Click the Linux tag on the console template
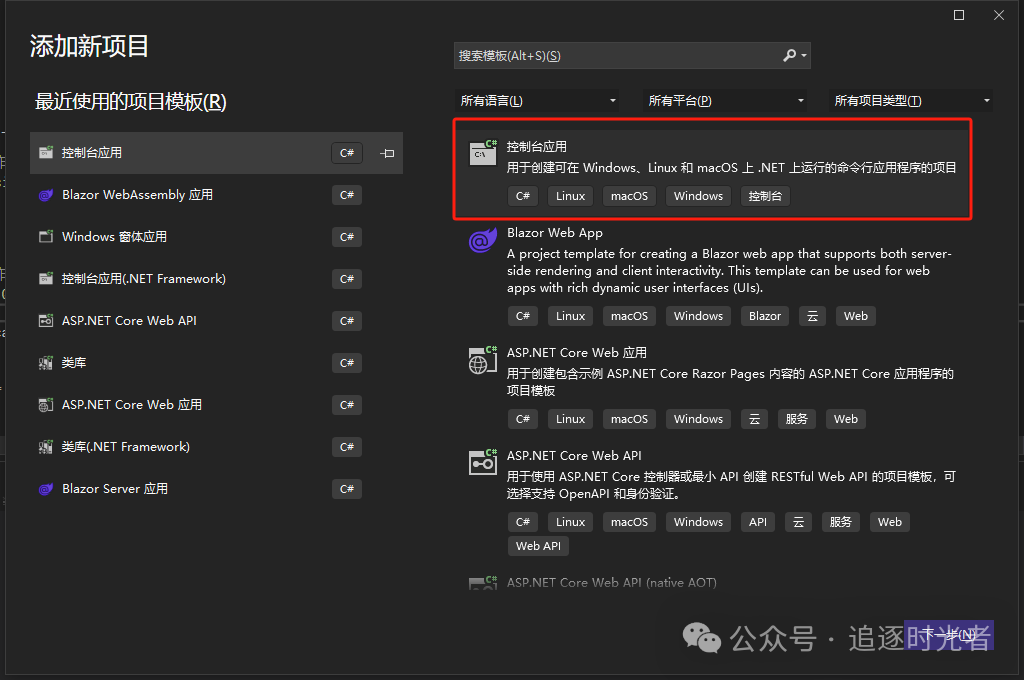Image resolution: width=1024 pixels, height=680 pixels. [569, 195]
